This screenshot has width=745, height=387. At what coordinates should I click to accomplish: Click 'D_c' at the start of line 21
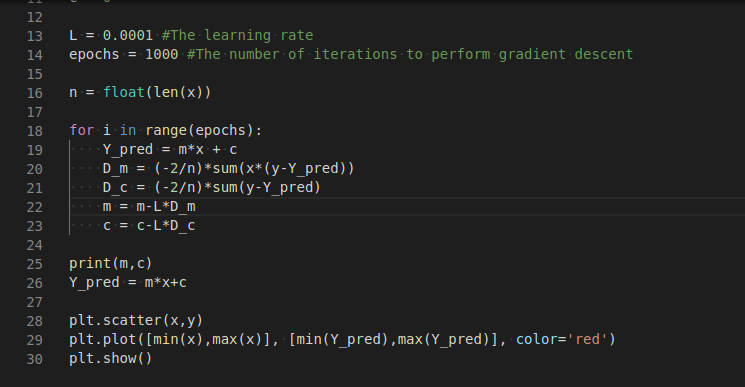[115, 187]
